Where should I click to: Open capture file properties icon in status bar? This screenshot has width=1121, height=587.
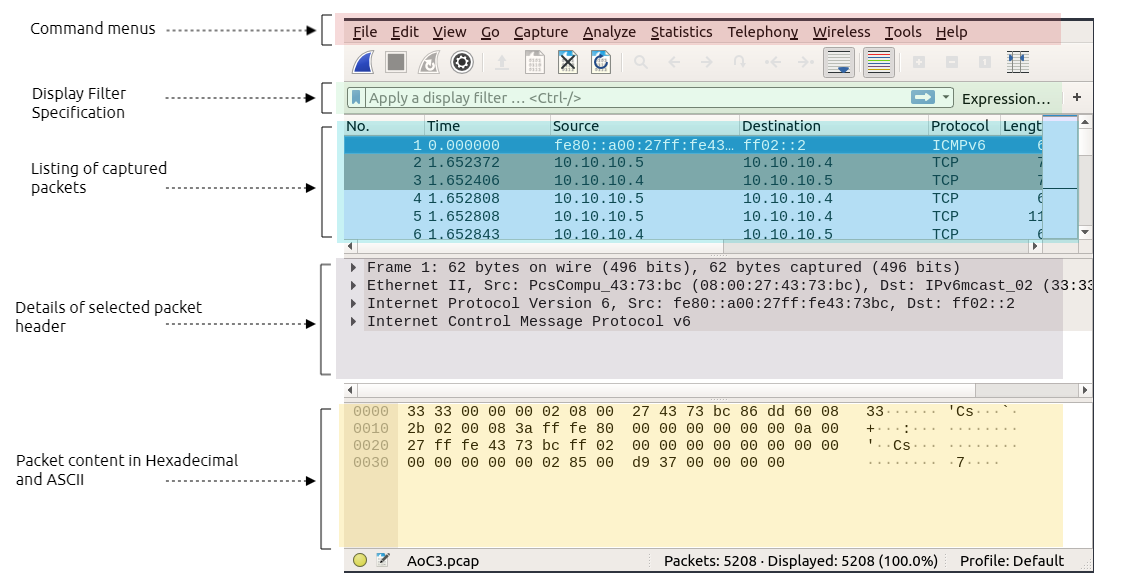(382, 561)
